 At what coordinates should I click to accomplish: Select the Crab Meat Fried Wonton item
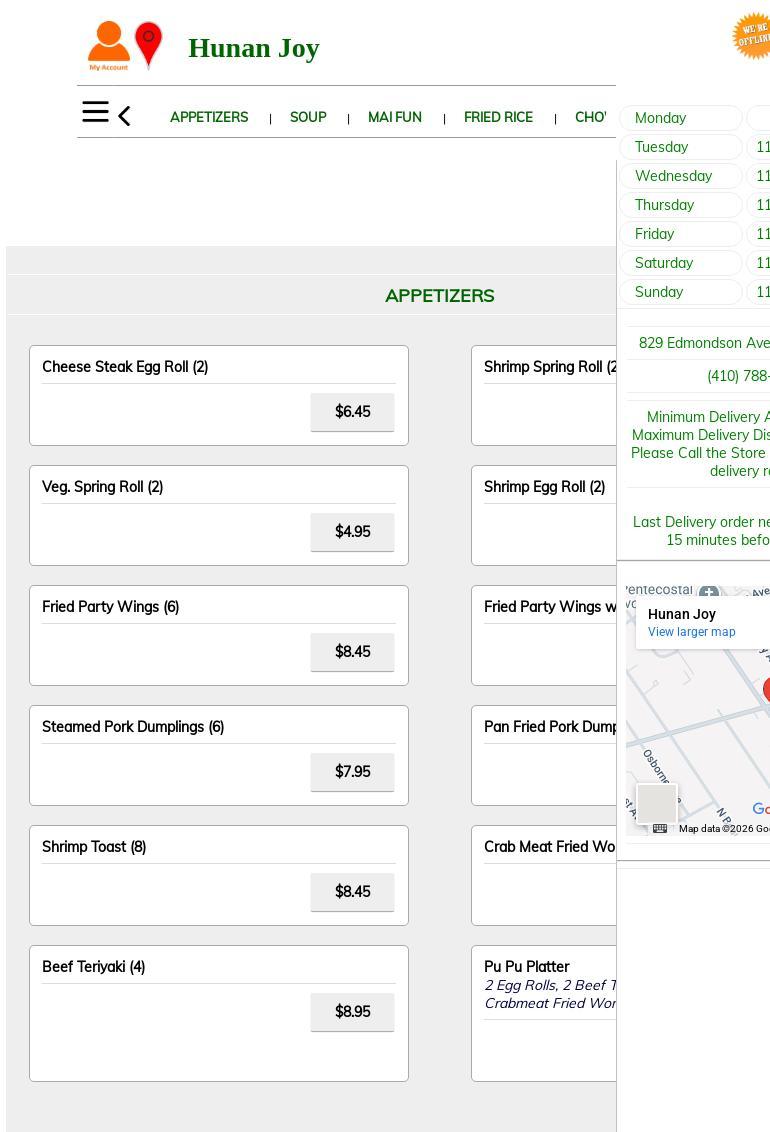pyautogui.click(x=550, y=846)
